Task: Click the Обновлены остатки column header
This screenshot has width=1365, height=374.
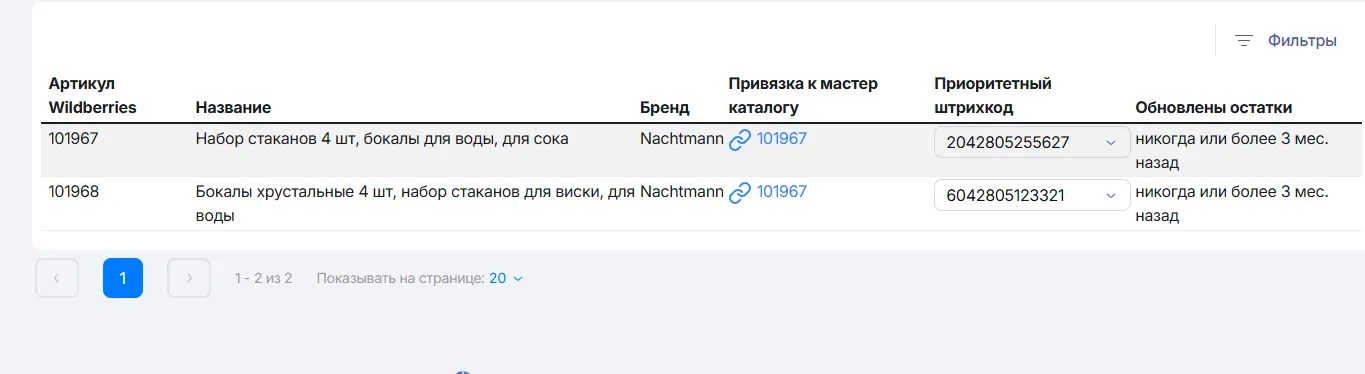Action: [1214, 107]
